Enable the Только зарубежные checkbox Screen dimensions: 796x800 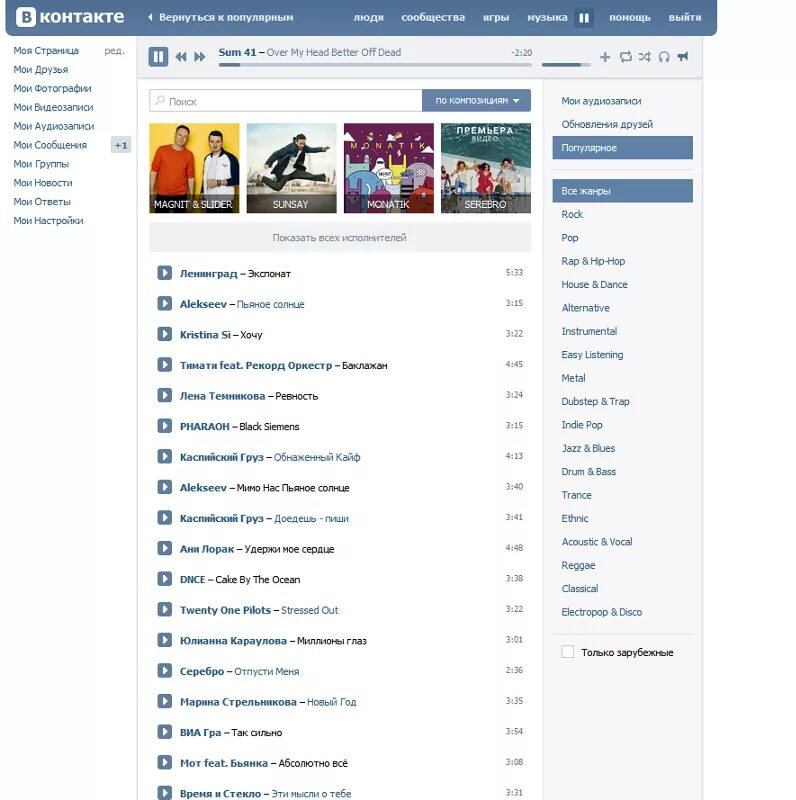pyautogui.click(x=567, y=652)
